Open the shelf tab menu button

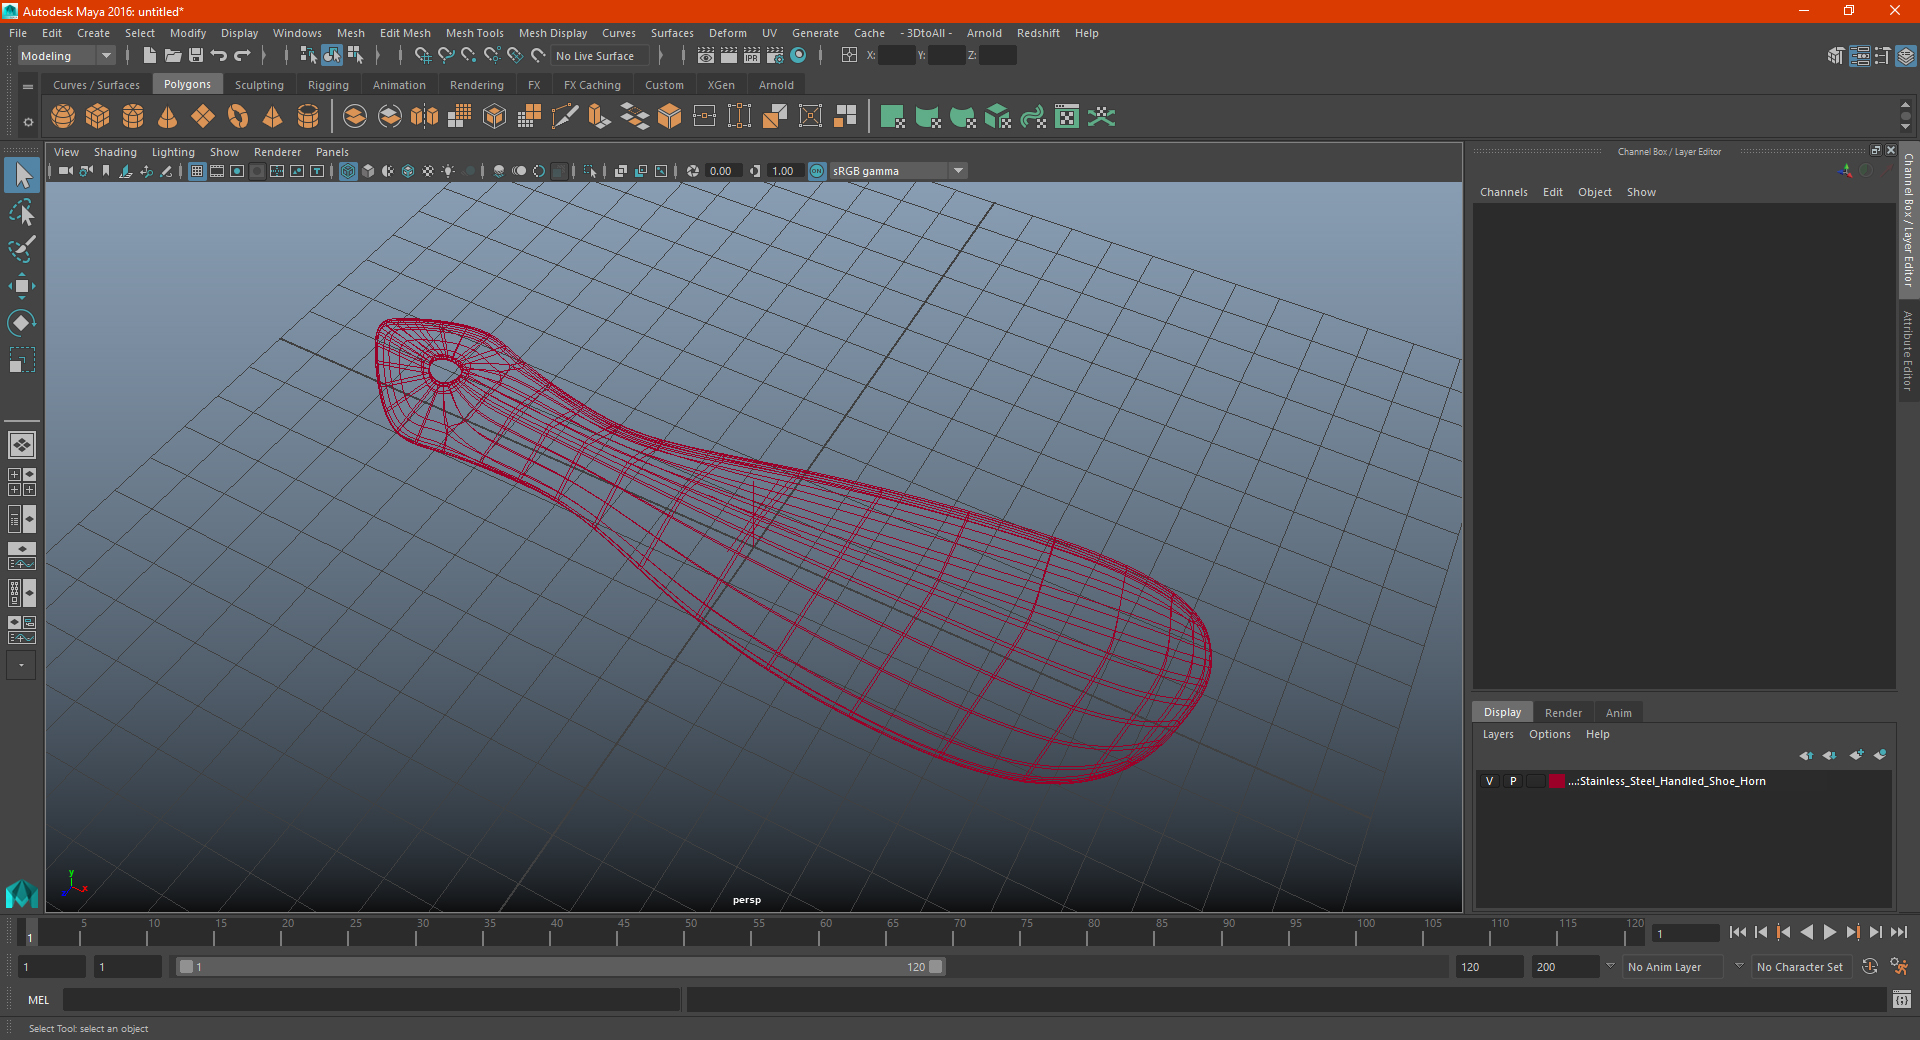[28, 87]
